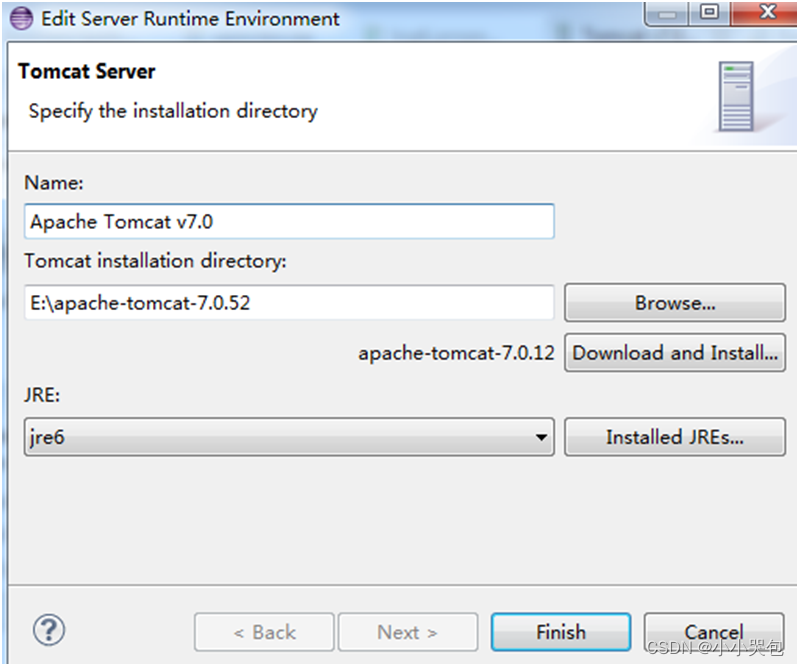The image size is (799, 666).
Task: Open the Installed JREs... dialog
Action: click(675, 437)
